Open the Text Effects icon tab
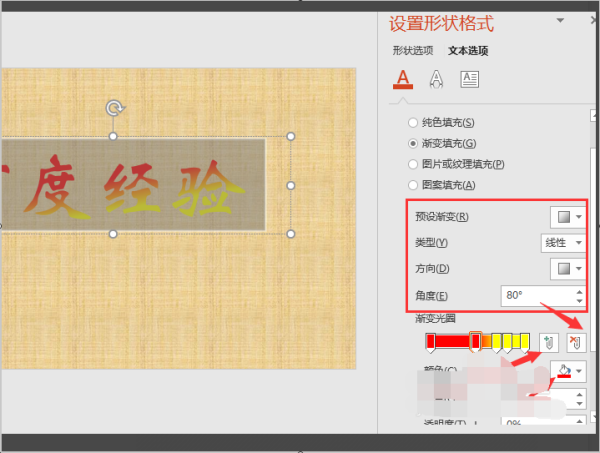This screenshot has width=600, height=453. pos(436,79)
